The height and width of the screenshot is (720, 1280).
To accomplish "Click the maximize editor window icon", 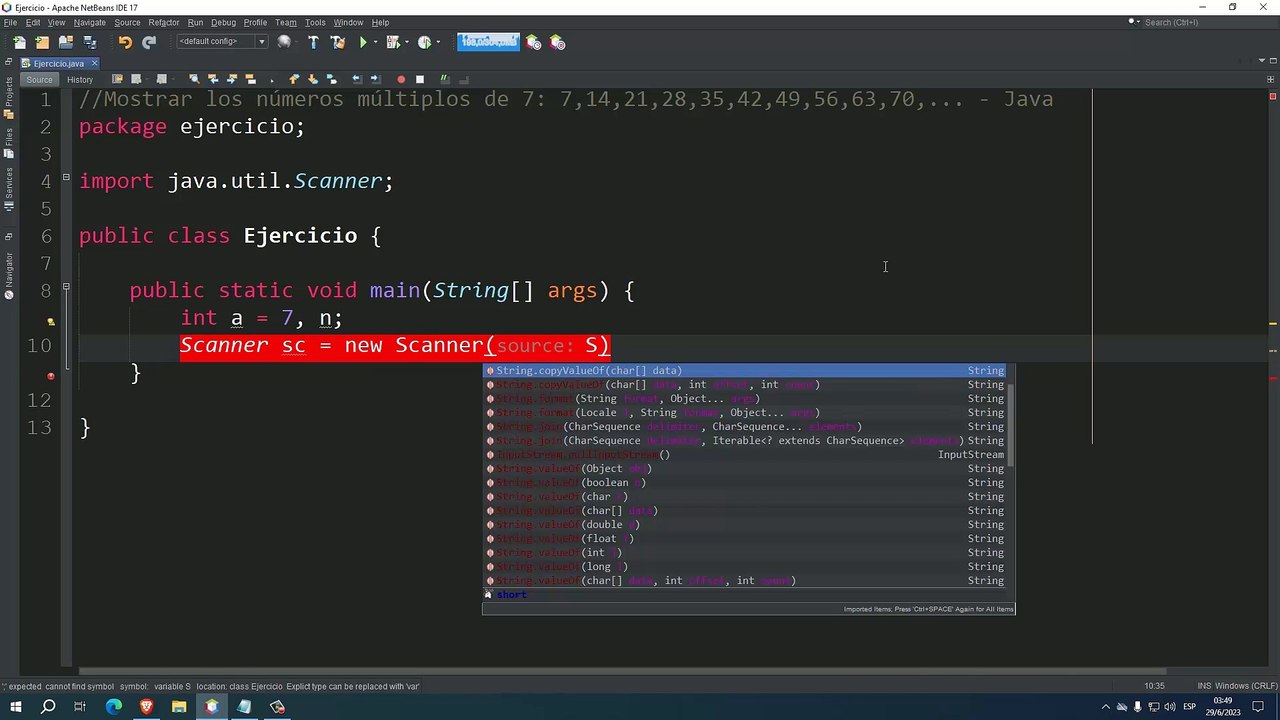I will click(1271, 63).
